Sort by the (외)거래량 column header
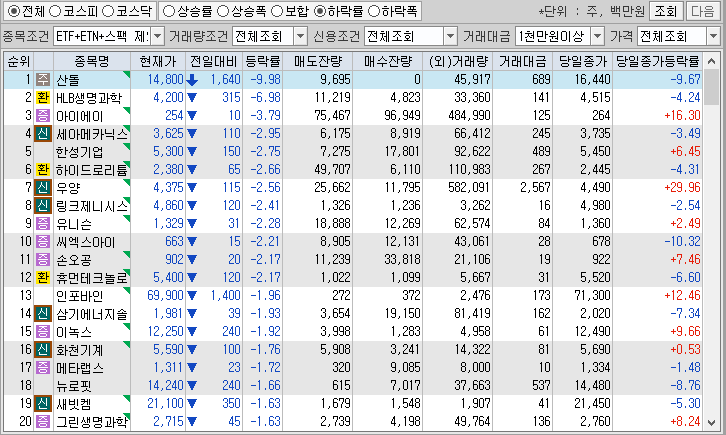 (457, 61)
